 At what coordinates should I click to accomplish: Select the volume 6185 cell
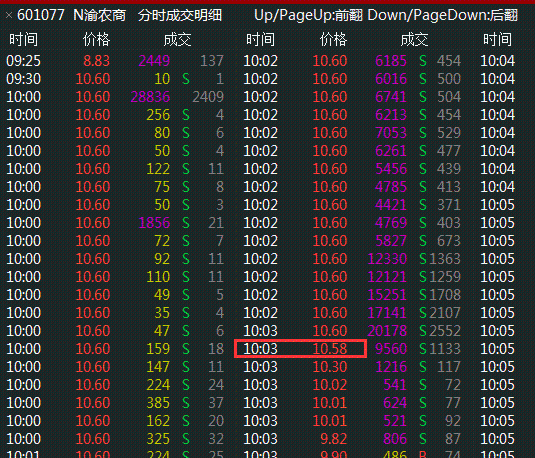pyautogui.click(x=391, y=61)
